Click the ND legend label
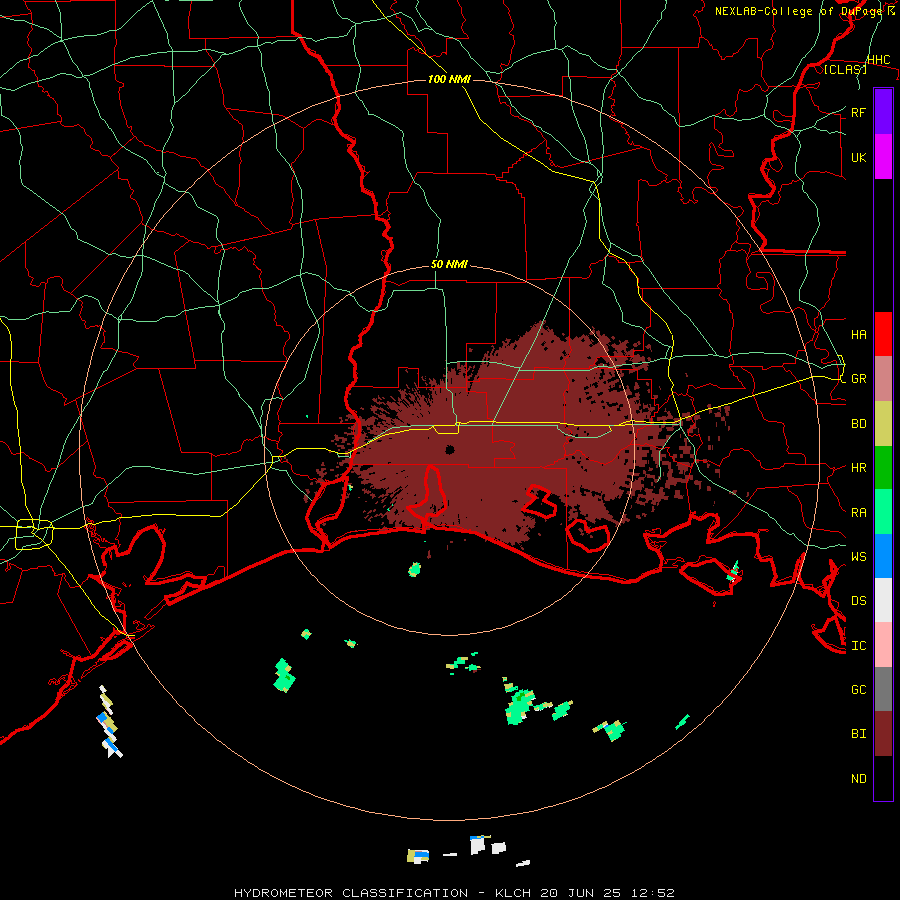900x900 pixels. tap(858, 778)
